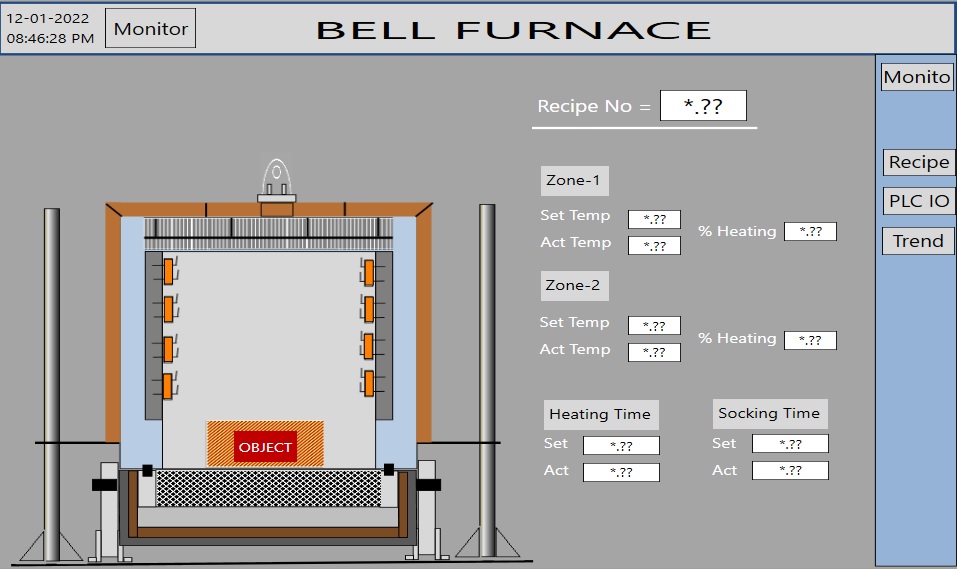This screenshot has width=957, height=569.
Task: Click the BELL FURNACE title
Action: [513, 30]
